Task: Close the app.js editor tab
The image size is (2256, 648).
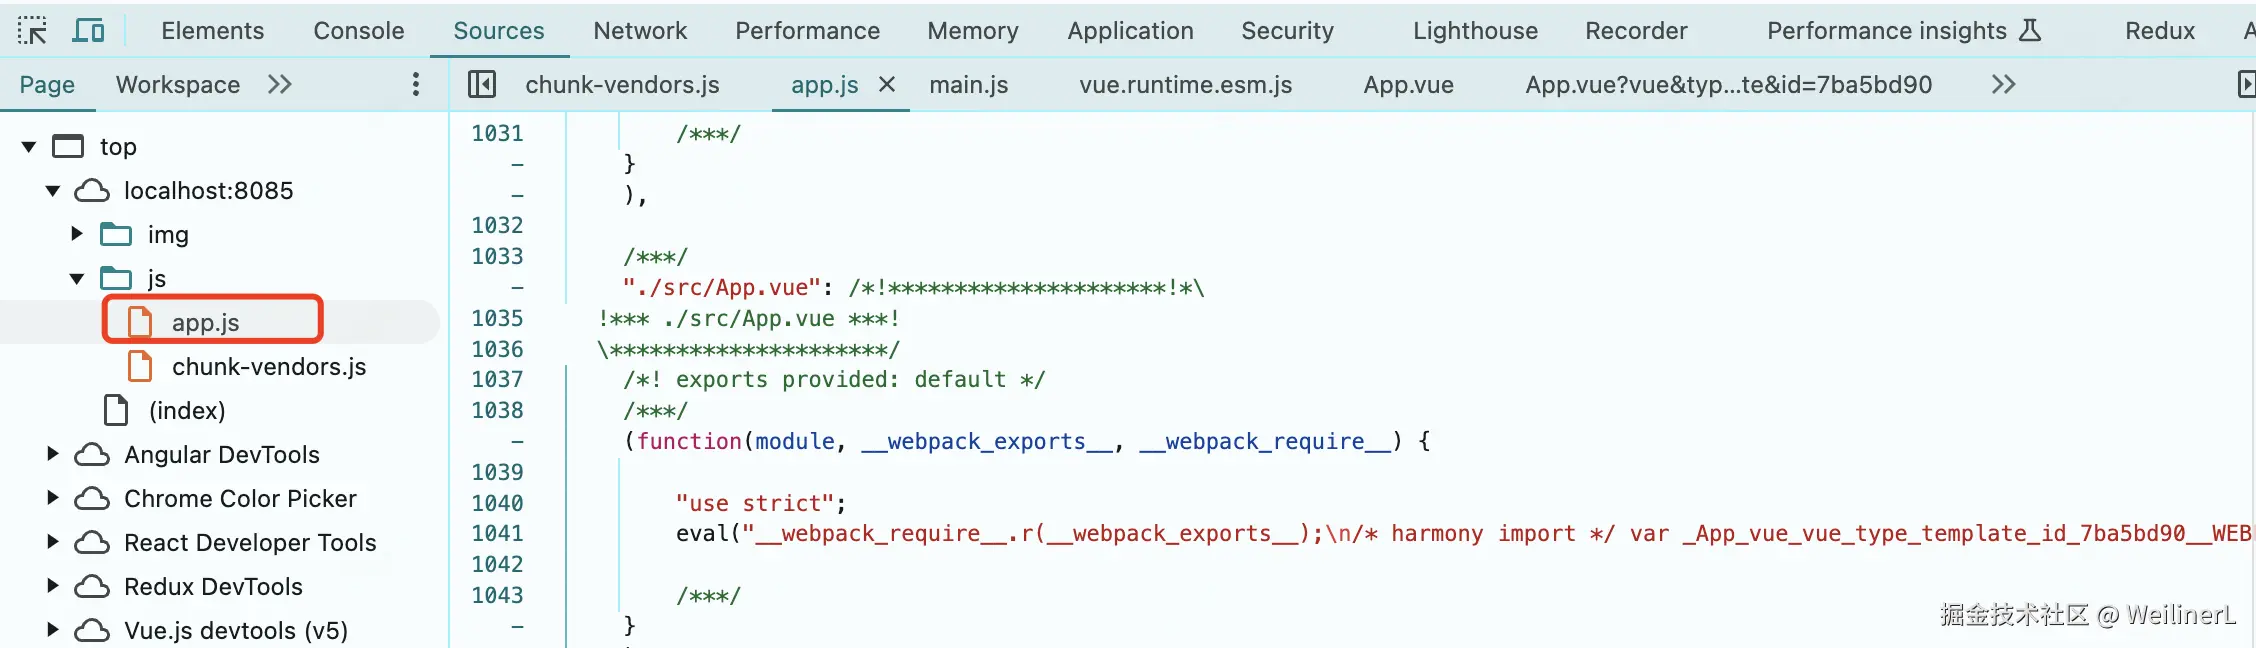Action: [x=886, y=84]
